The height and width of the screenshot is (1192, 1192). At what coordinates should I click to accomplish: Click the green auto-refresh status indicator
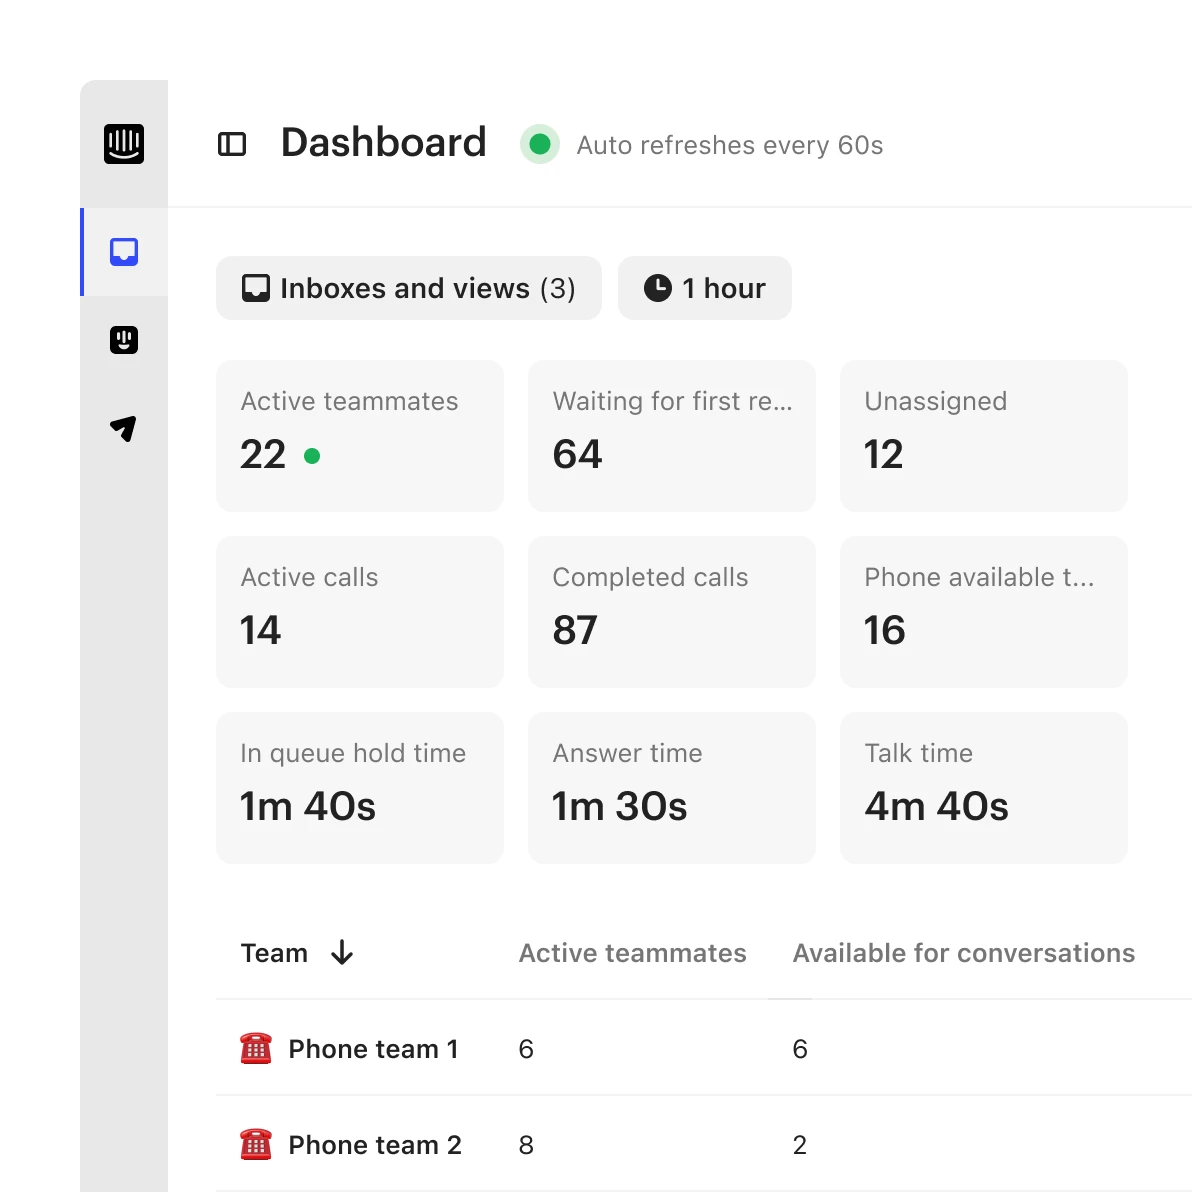(x=540, y=144)
